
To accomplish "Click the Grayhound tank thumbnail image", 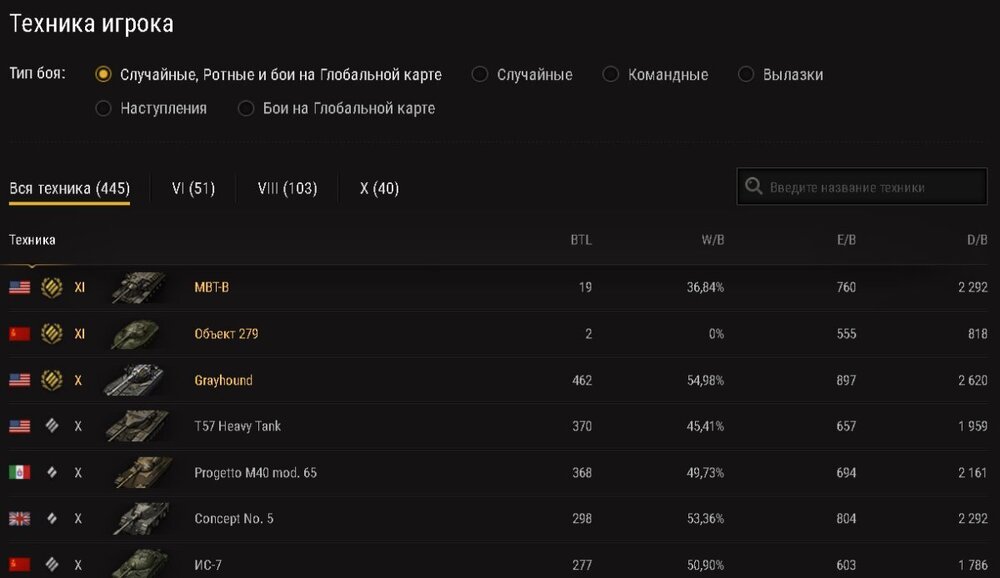I will tap(137, 380).
